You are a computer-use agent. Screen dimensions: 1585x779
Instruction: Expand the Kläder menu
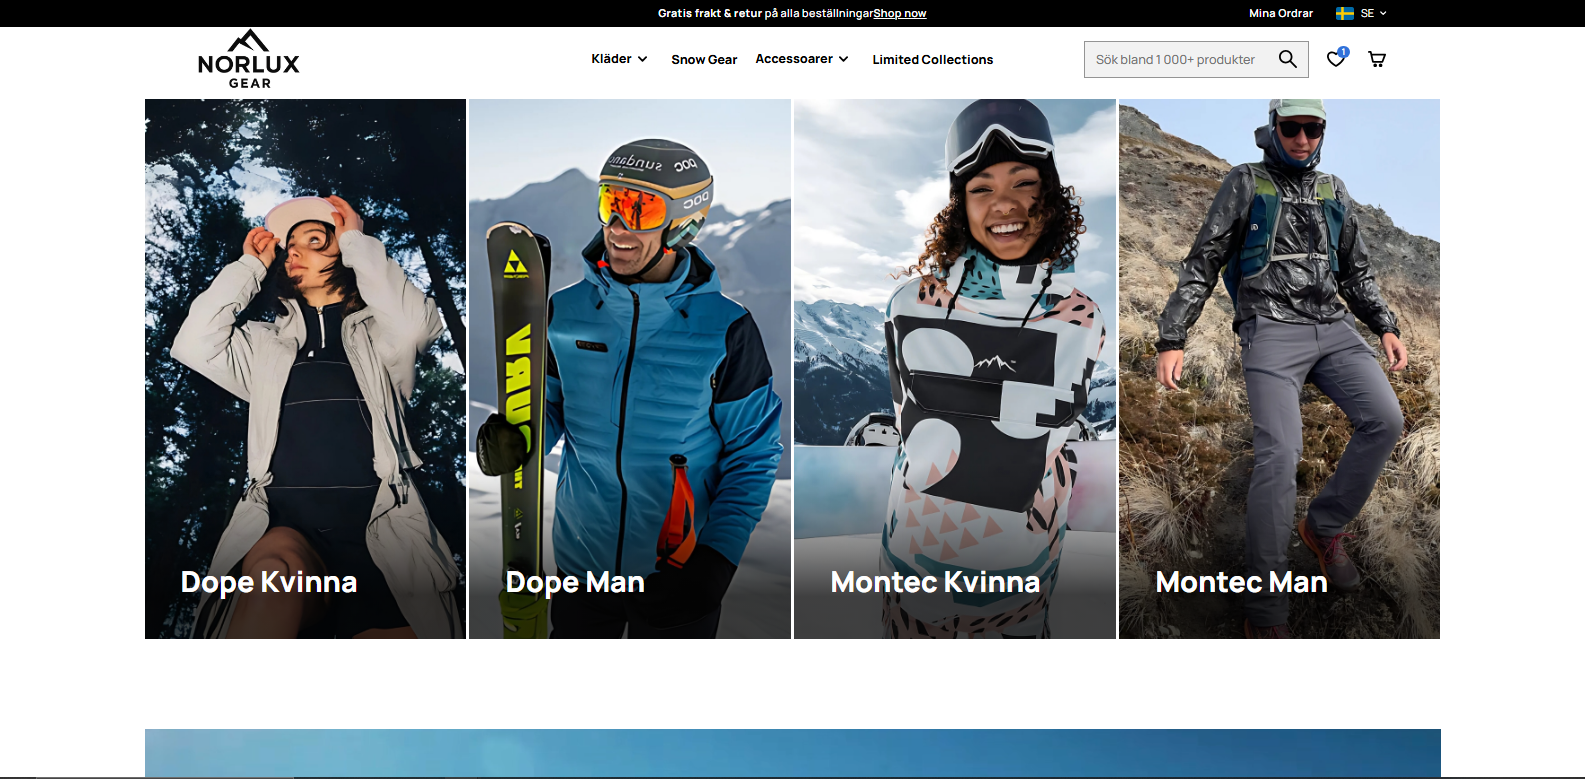(619, 59)
